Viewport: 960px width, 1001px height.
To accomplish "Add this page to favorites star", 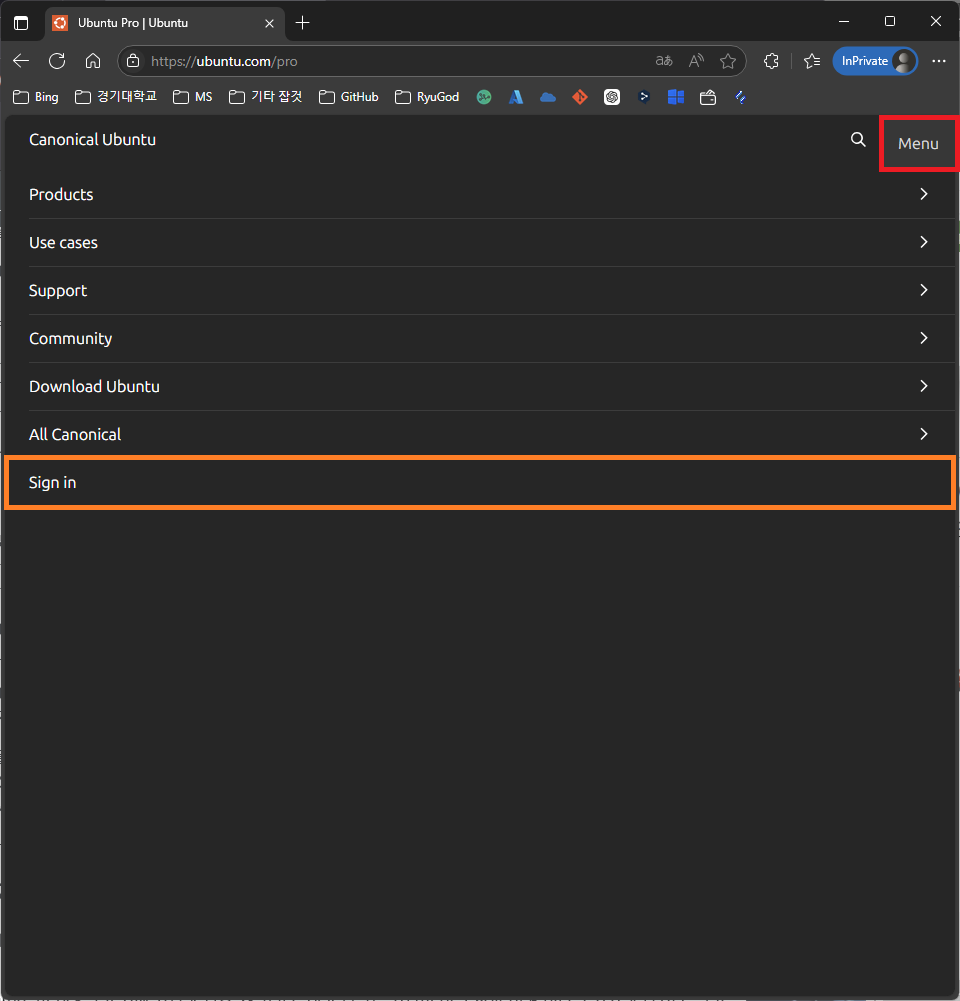I will point(728,61).
